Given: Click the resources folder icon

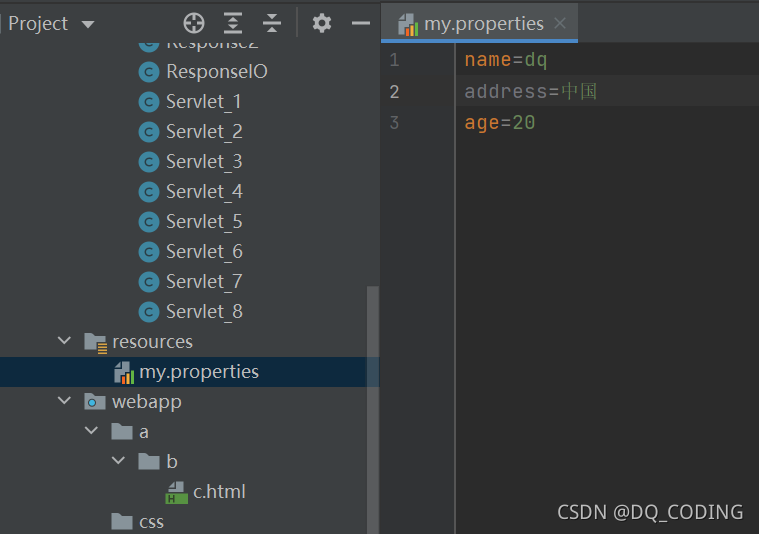Looking at the screenshot, I should (x=95, y=342).
